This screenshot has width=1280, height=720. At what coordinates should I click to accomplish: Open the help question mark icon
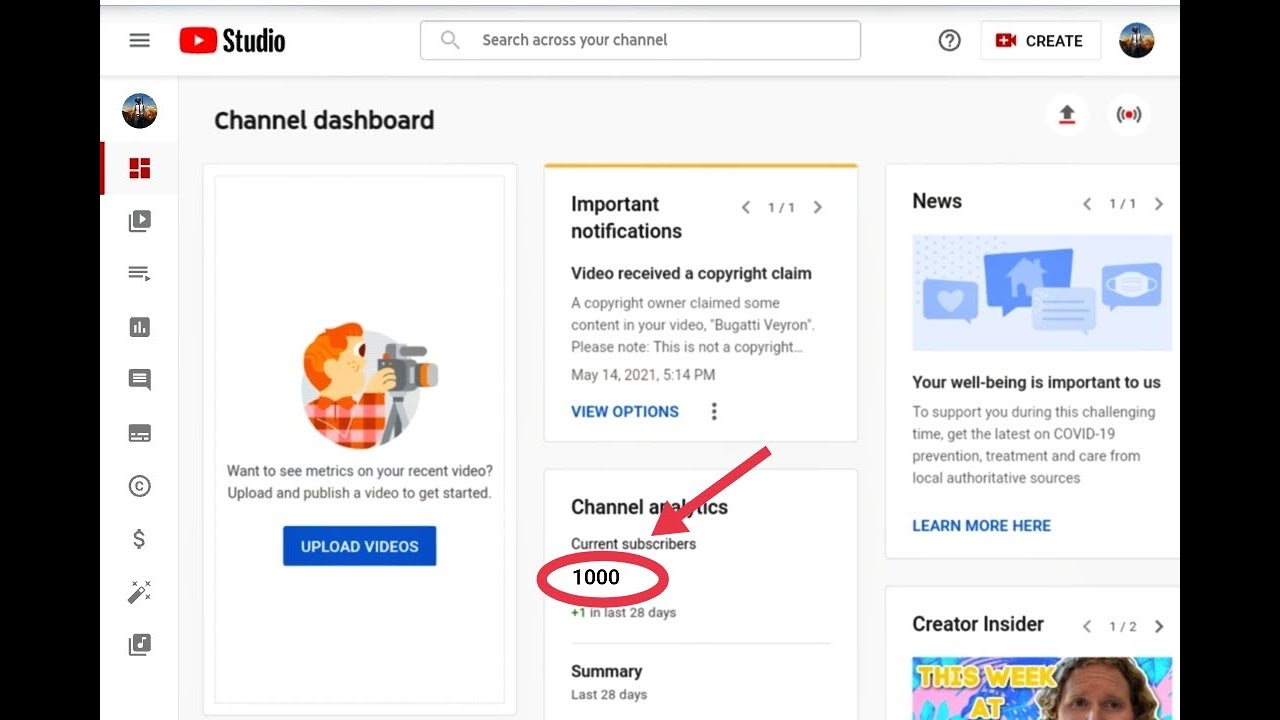tap(949, 41)
